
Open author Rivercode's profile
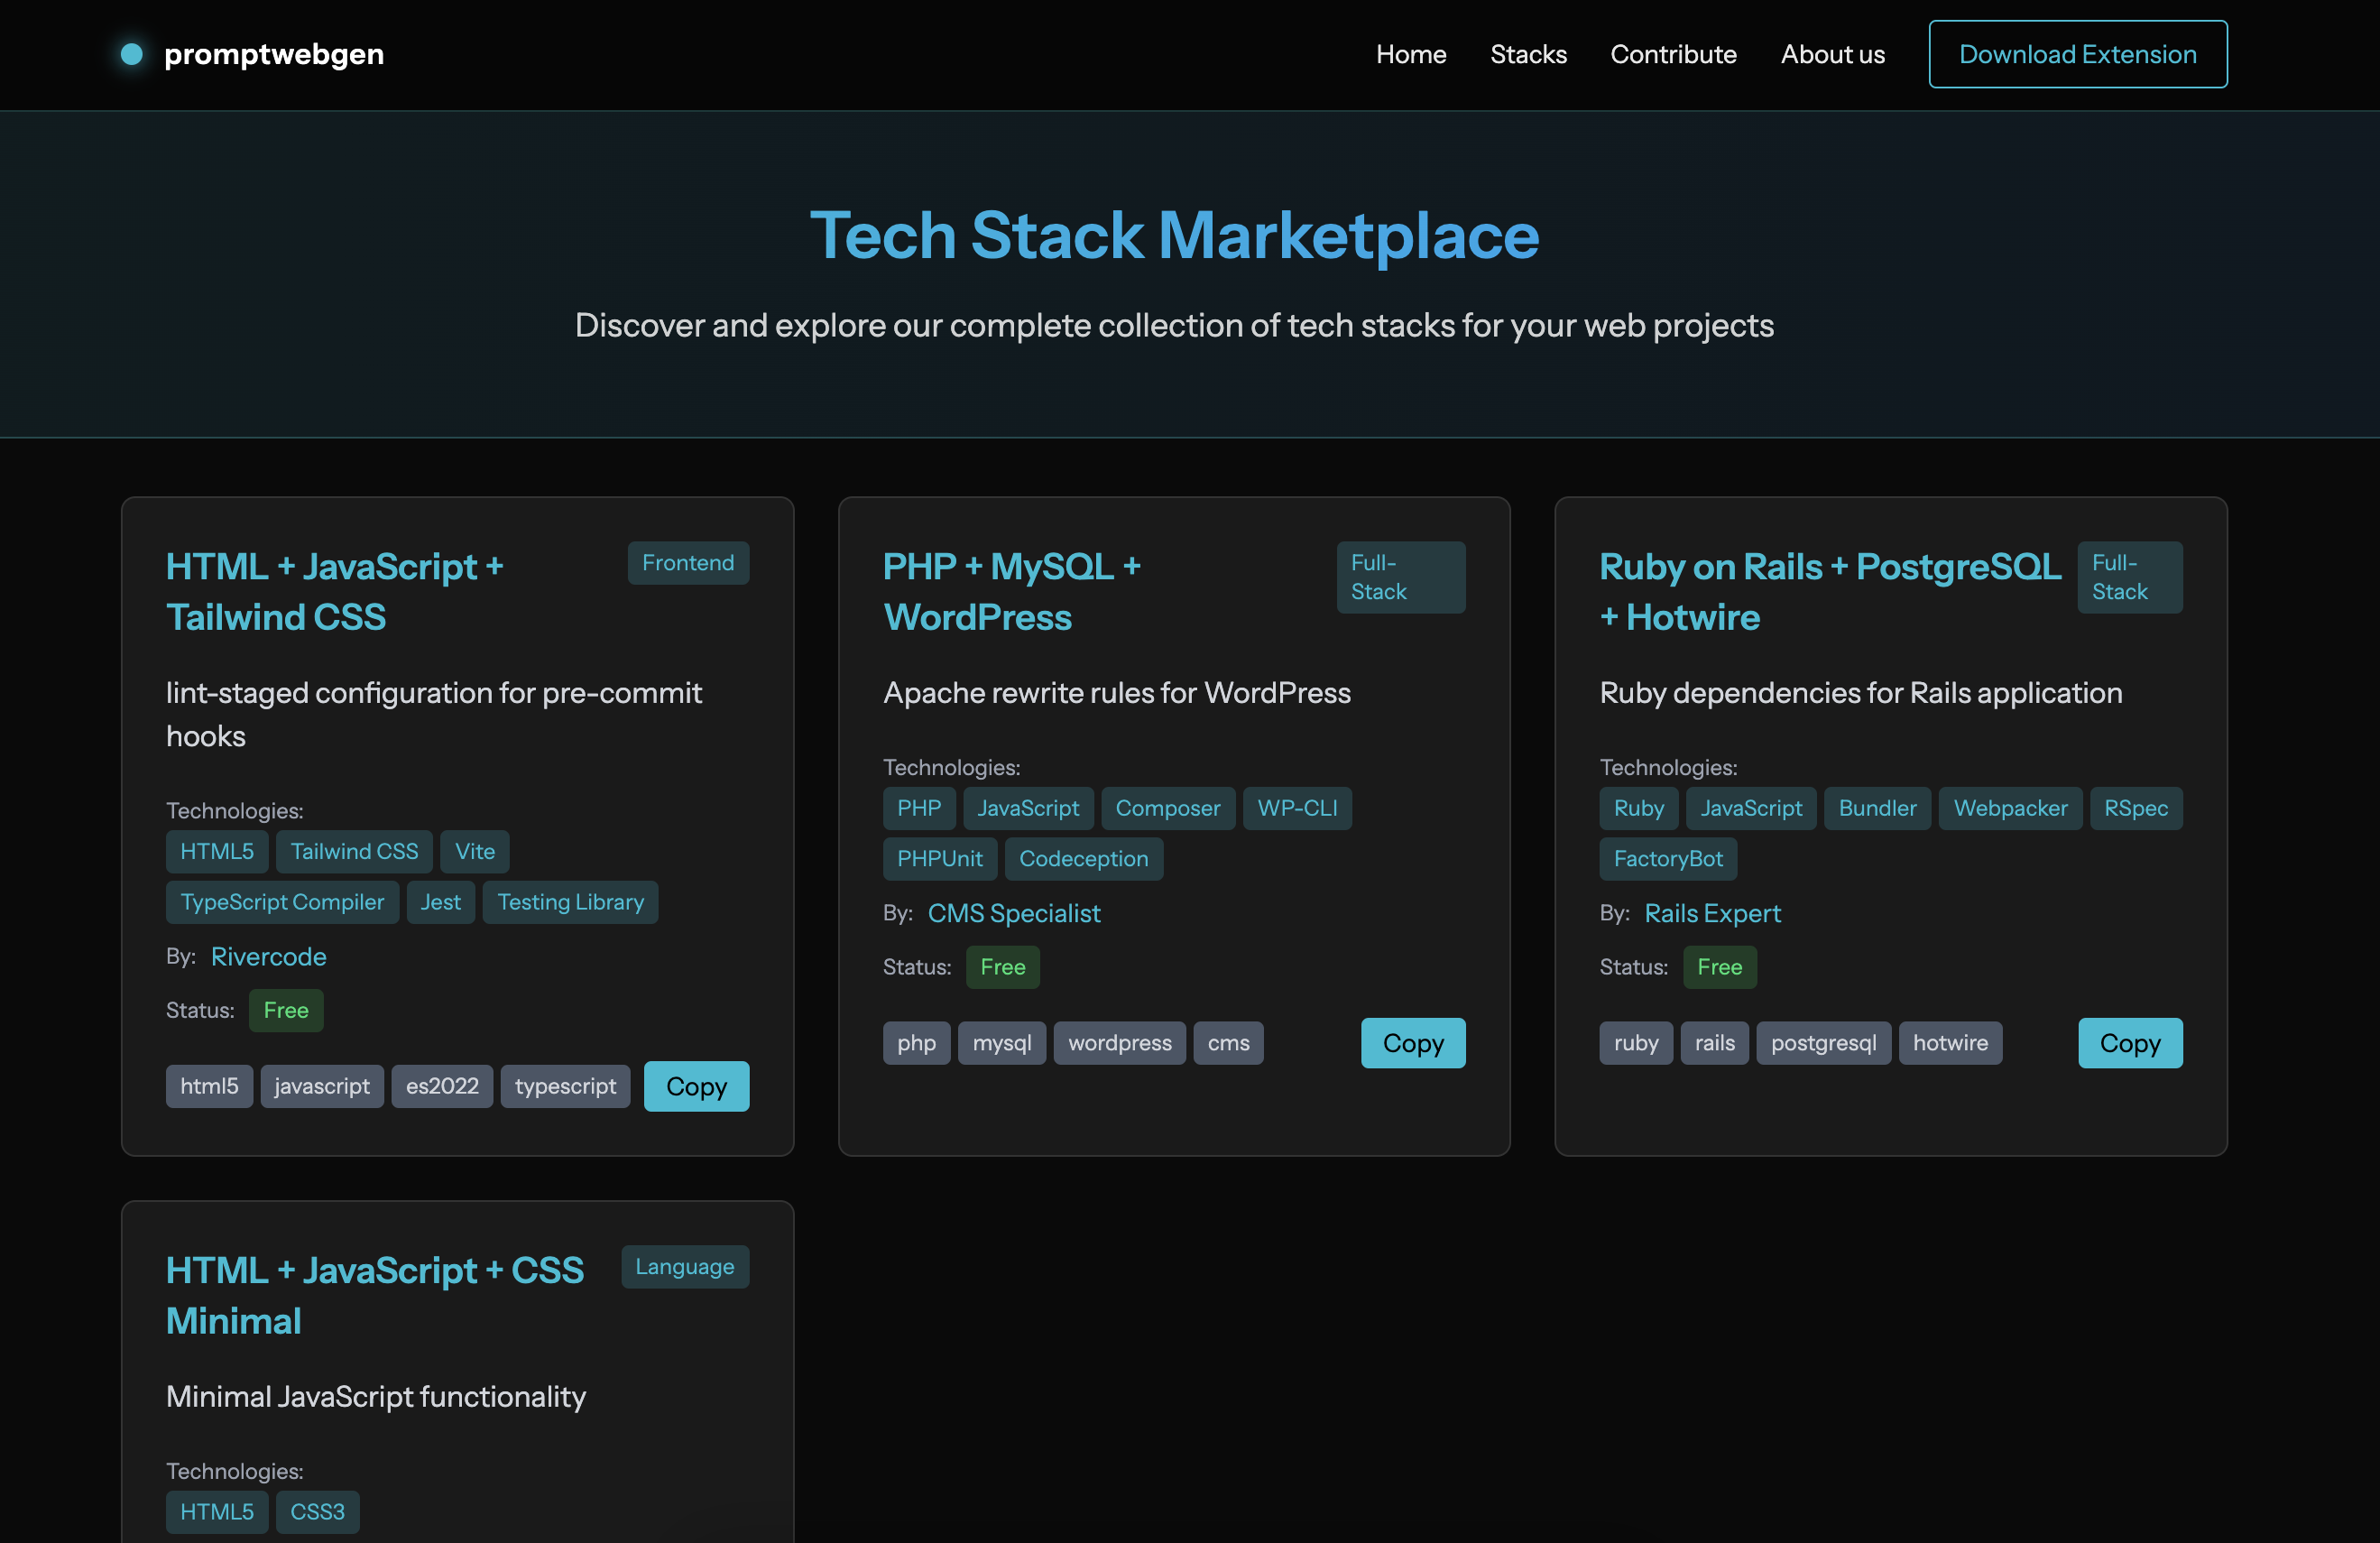268,956
